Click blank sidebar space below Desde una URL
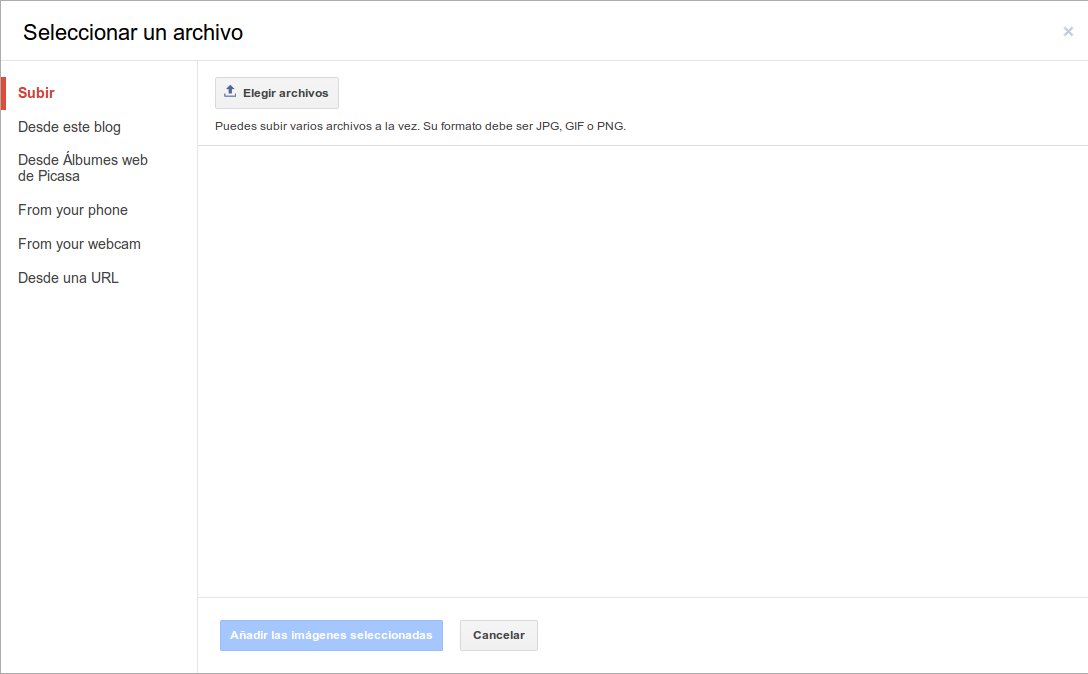 point(98,450)
